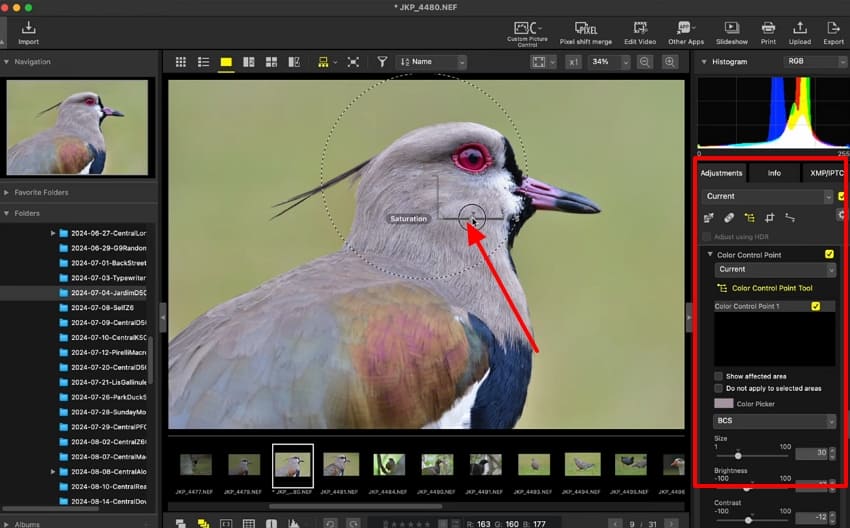
Task: Adjust the Contrast slider handle
Action: point(748,520)
